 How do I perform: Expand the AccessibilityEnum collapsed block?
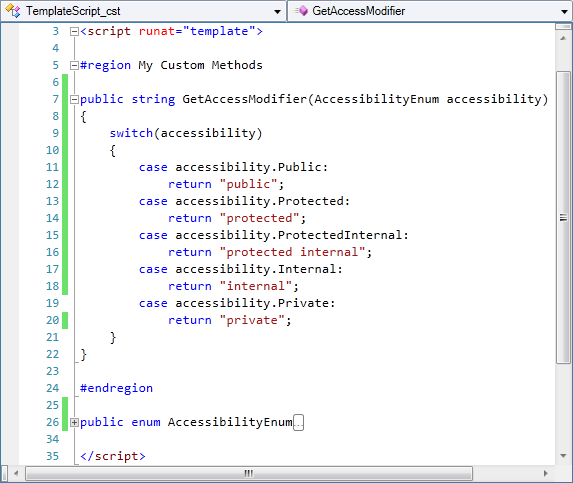click(x=74, y=422)
